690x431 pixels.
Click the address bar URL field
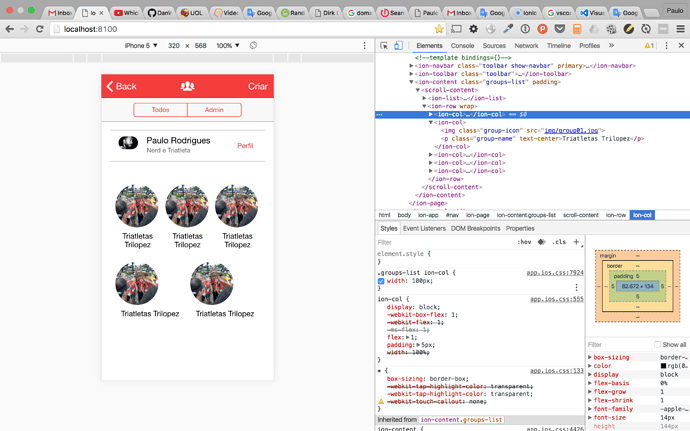(246, 29)
